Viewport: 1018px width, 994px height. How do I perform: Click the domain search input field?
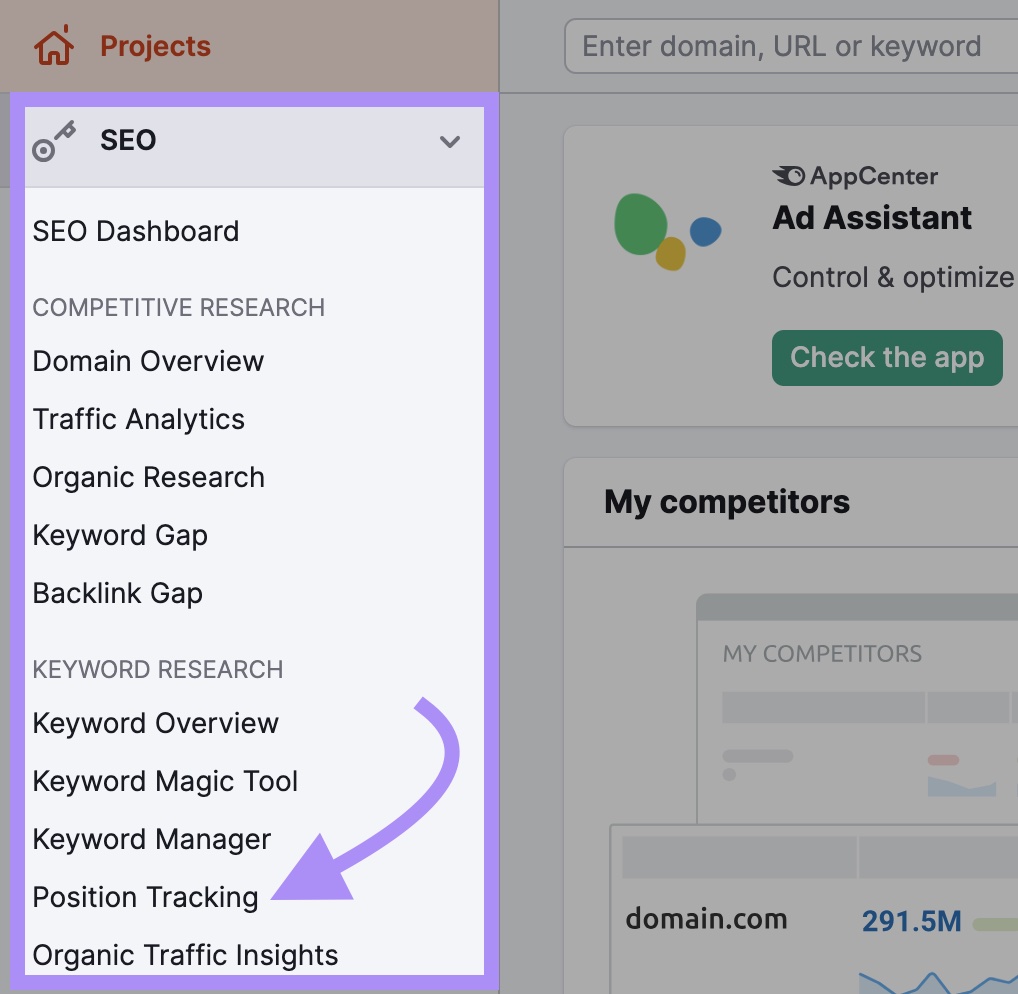tap(790, 46)
